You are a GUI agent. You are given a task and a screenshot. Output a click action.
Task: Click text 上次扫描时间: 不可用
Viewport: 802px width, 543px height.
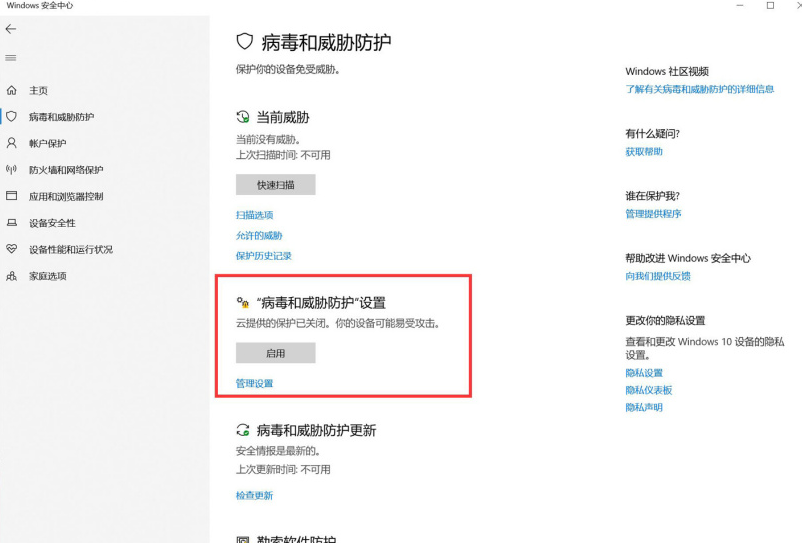pos(283,155)
